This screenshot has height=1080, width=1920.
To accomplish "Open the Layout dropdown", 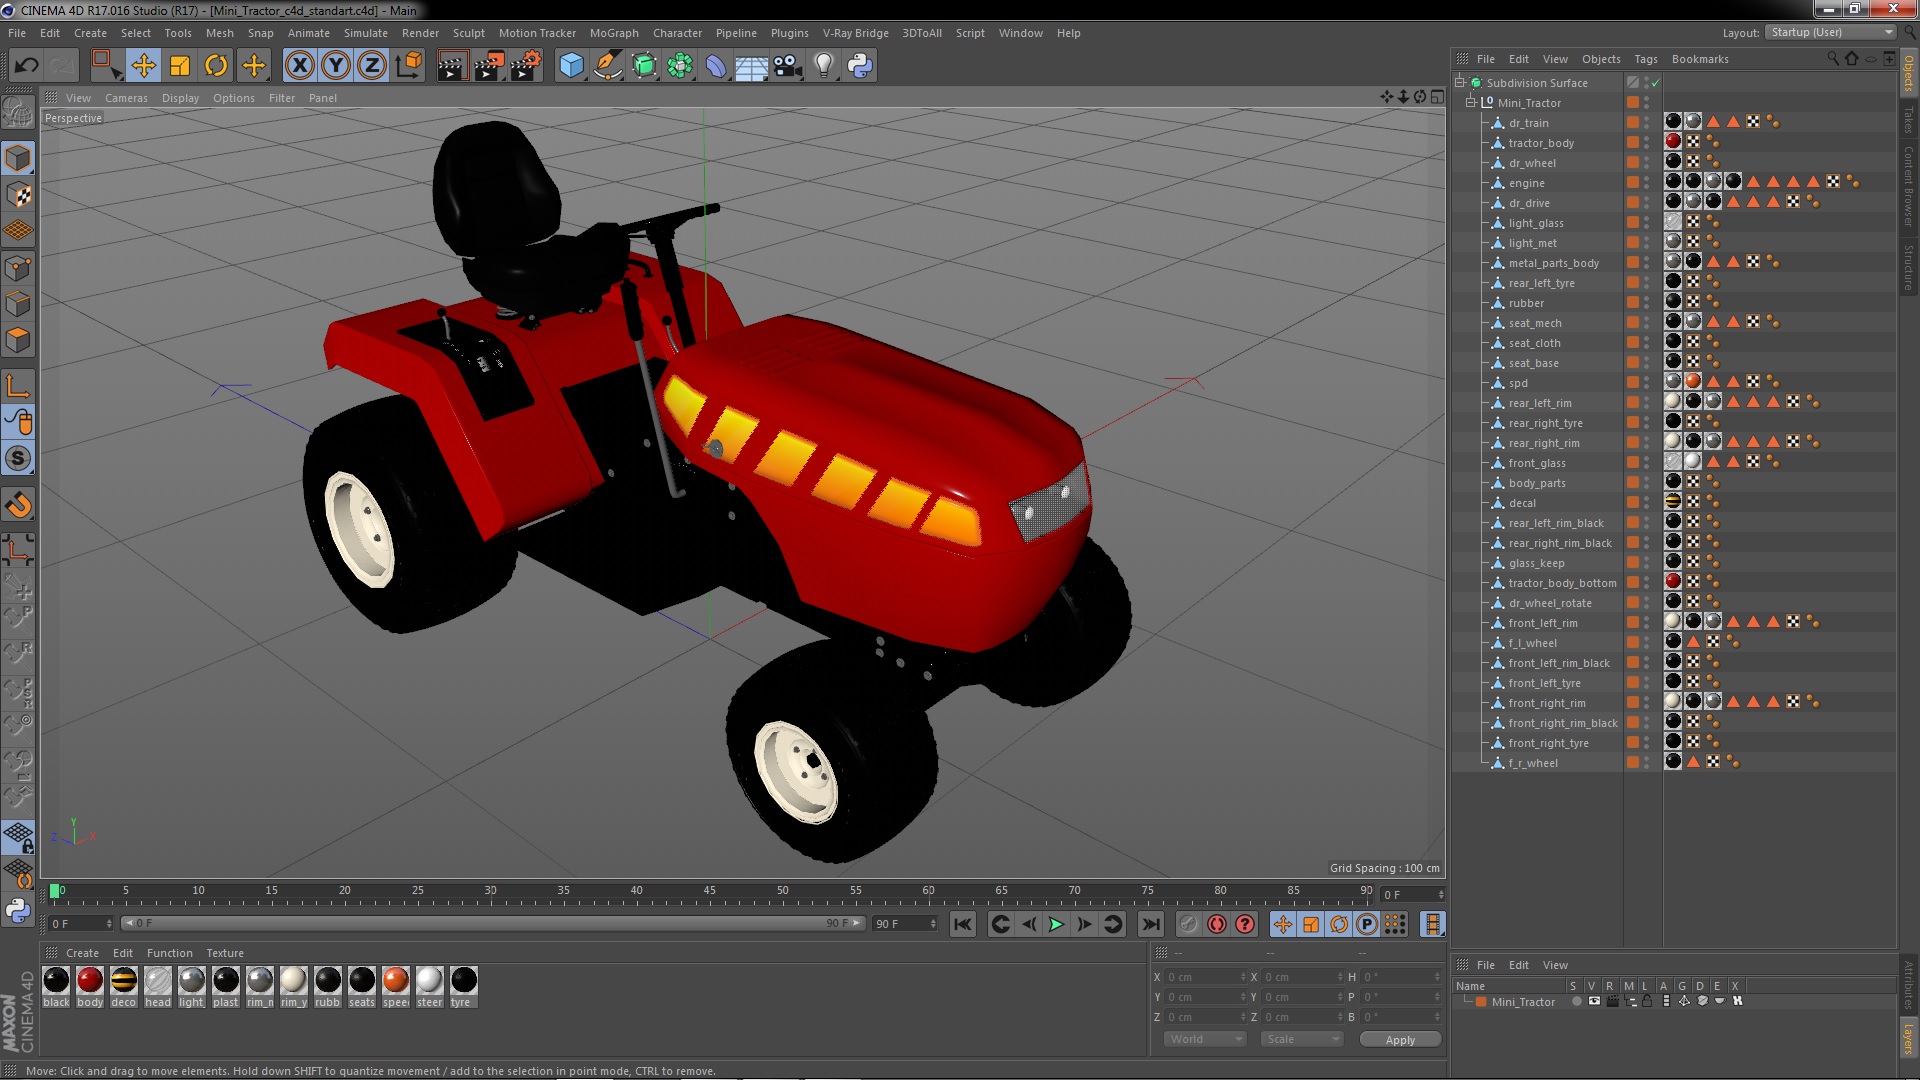I will pyautogui.click(x=1830, y=32).
